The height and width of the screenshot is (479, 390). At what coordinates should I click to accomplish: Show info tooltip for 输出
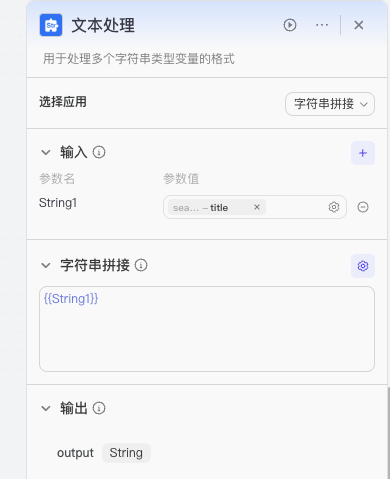click(99, 408)
